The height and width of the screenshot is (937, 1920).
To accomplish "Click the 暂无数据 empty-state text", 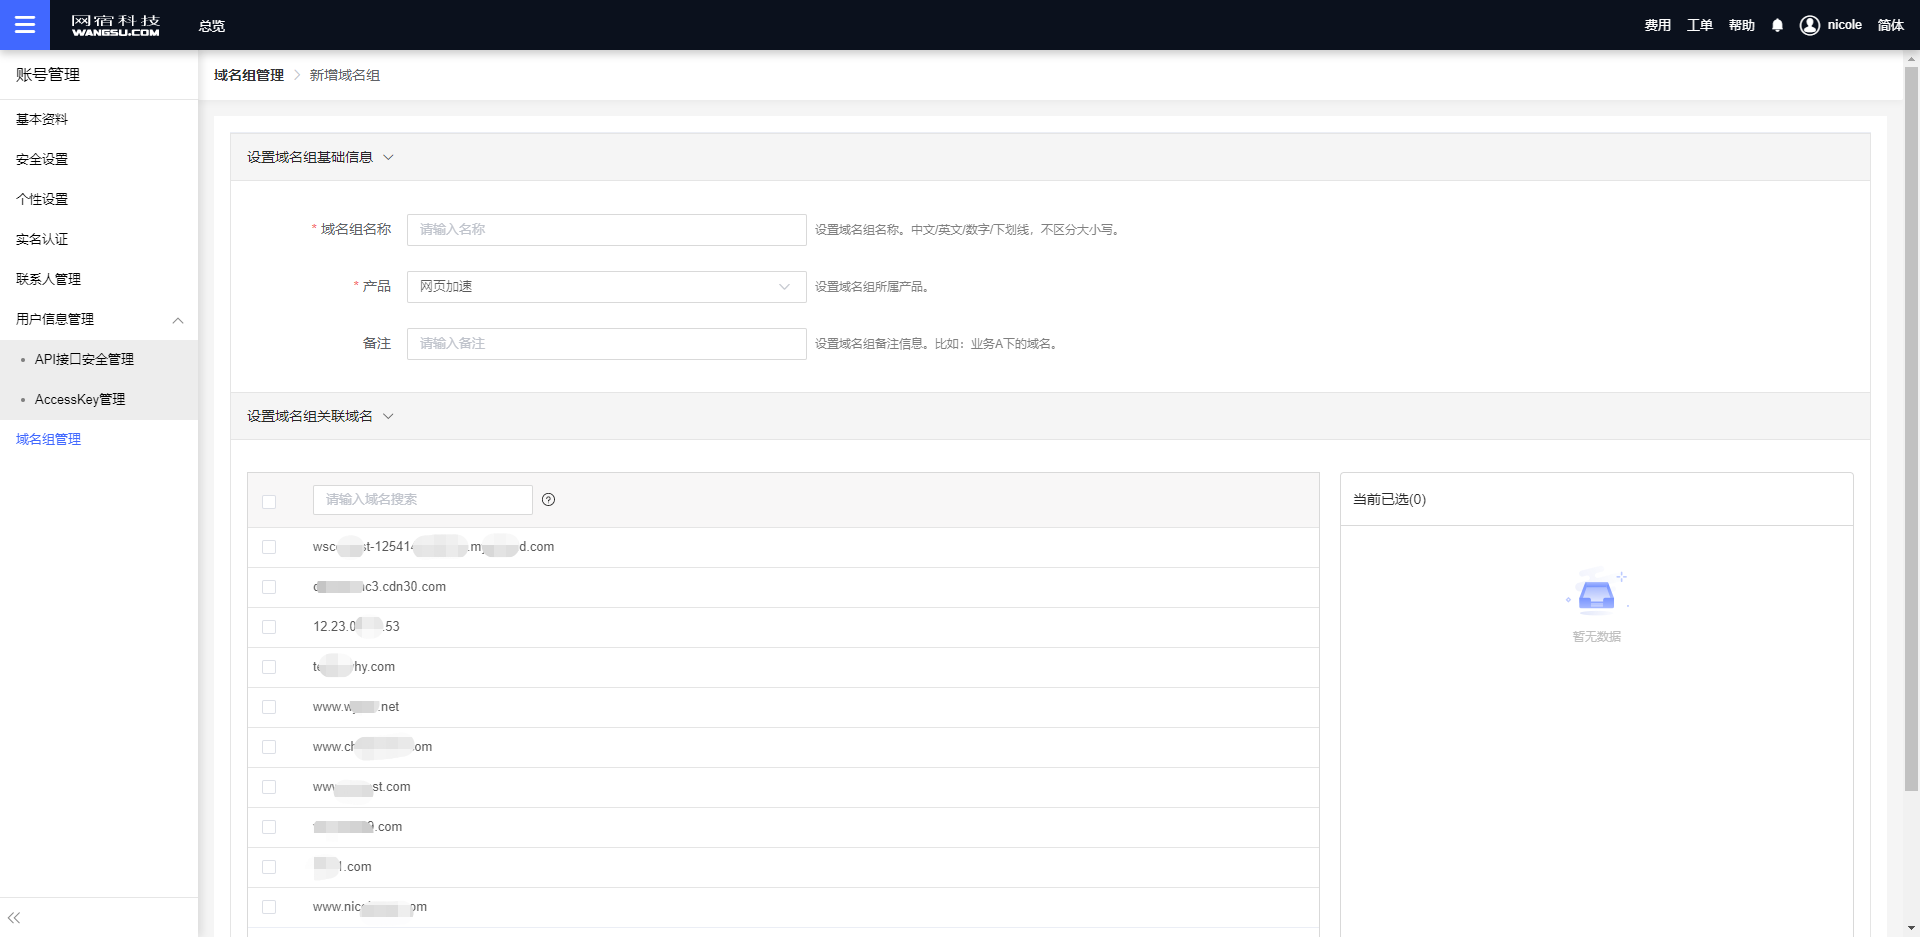I will [1597, 636].
